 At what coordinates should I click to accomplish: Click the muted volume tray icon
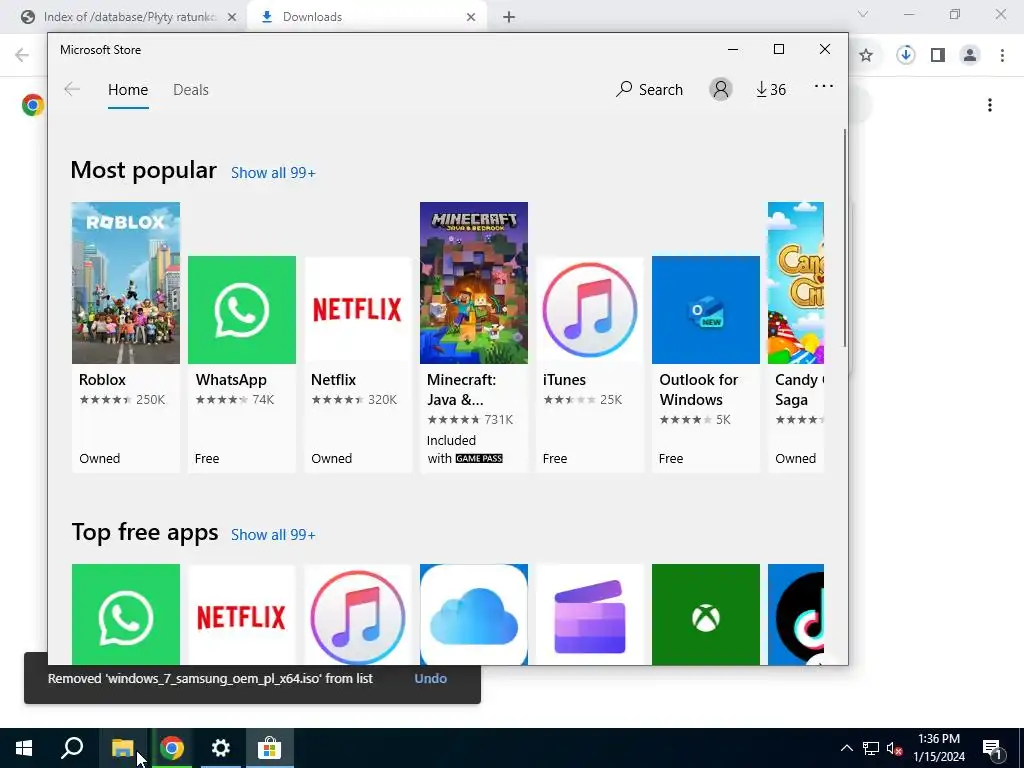(895, 748)
